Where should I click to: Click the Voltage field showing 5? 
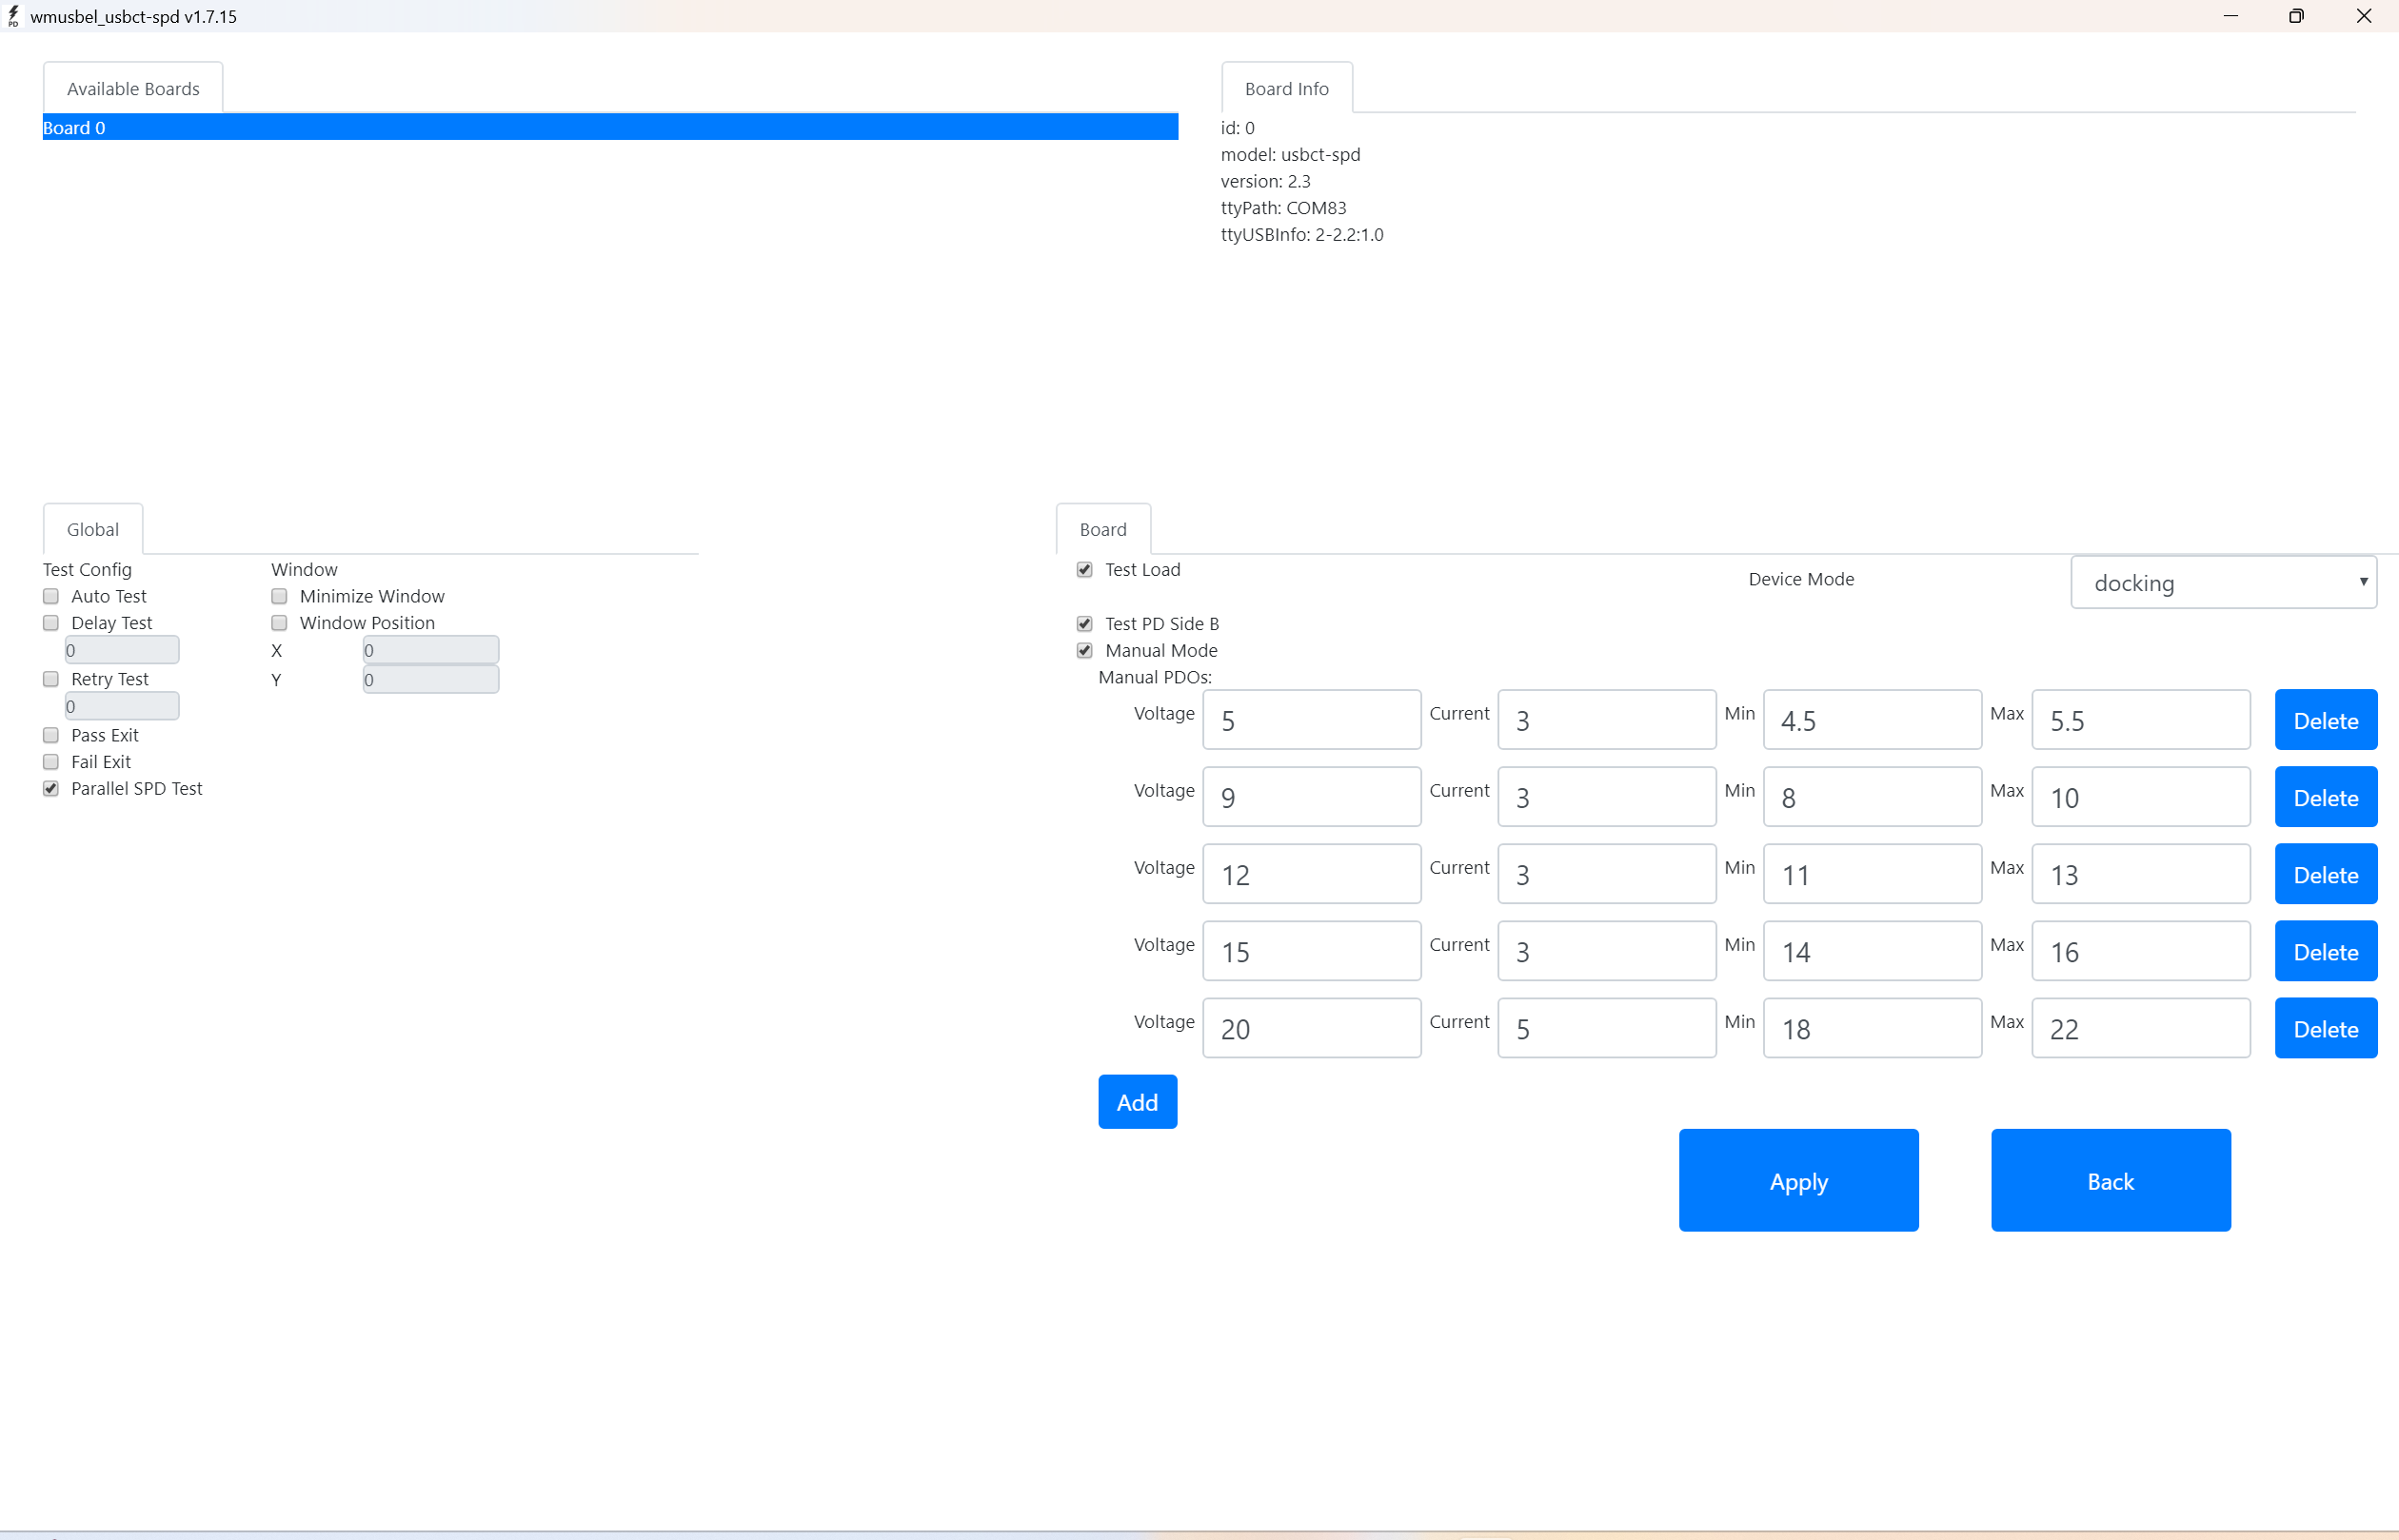(1311, 720)
